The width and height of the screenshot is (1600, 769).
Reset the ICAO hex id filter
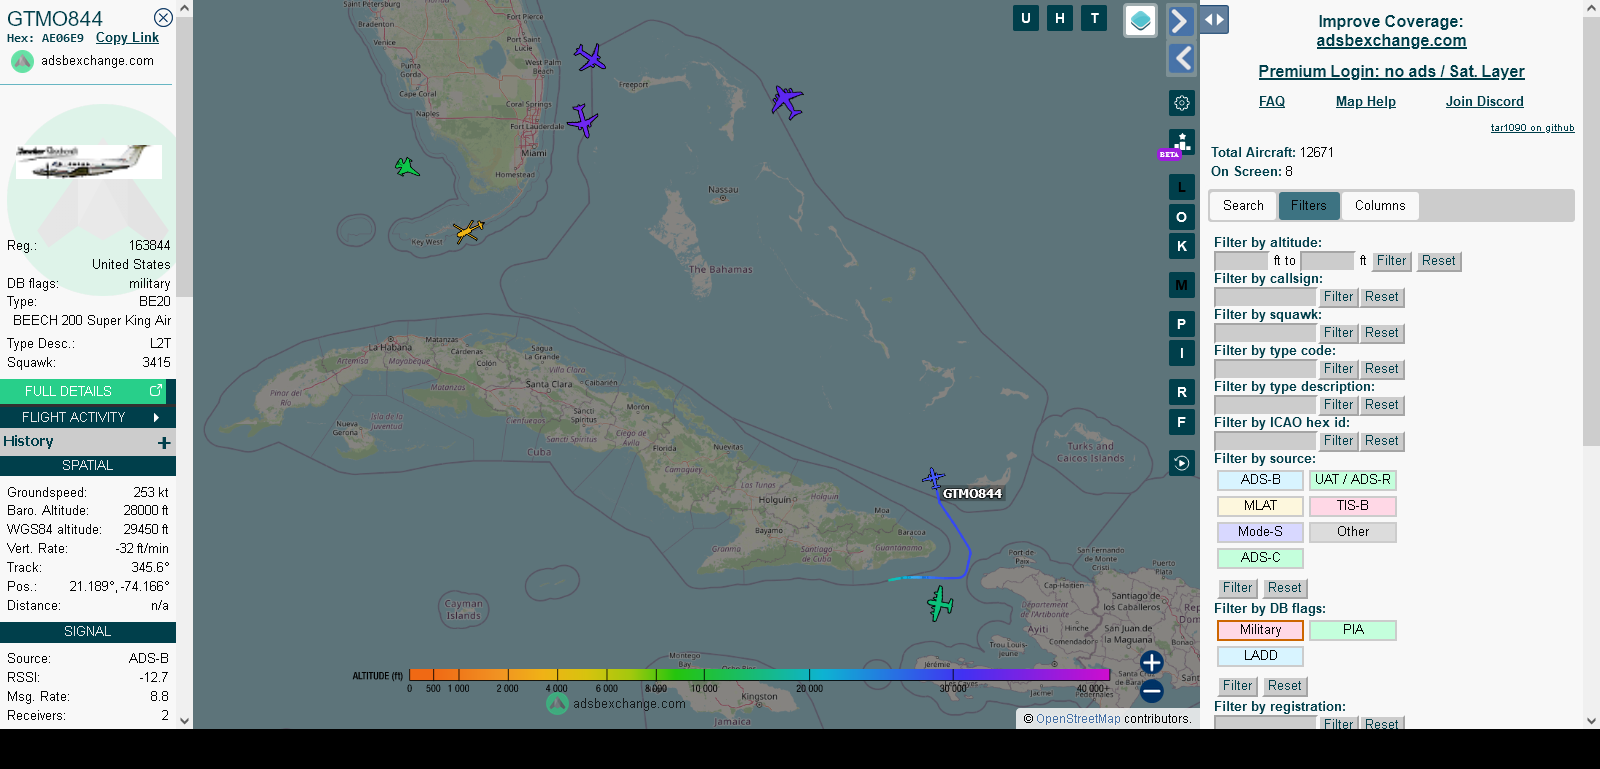click(x=1382, y=441)
